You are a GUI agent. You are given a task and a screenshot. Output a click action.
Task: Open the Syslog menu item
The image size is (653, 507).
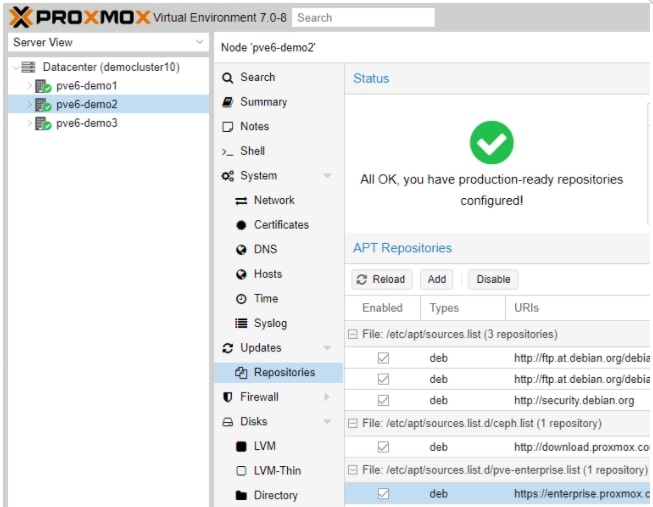point(279,323)
